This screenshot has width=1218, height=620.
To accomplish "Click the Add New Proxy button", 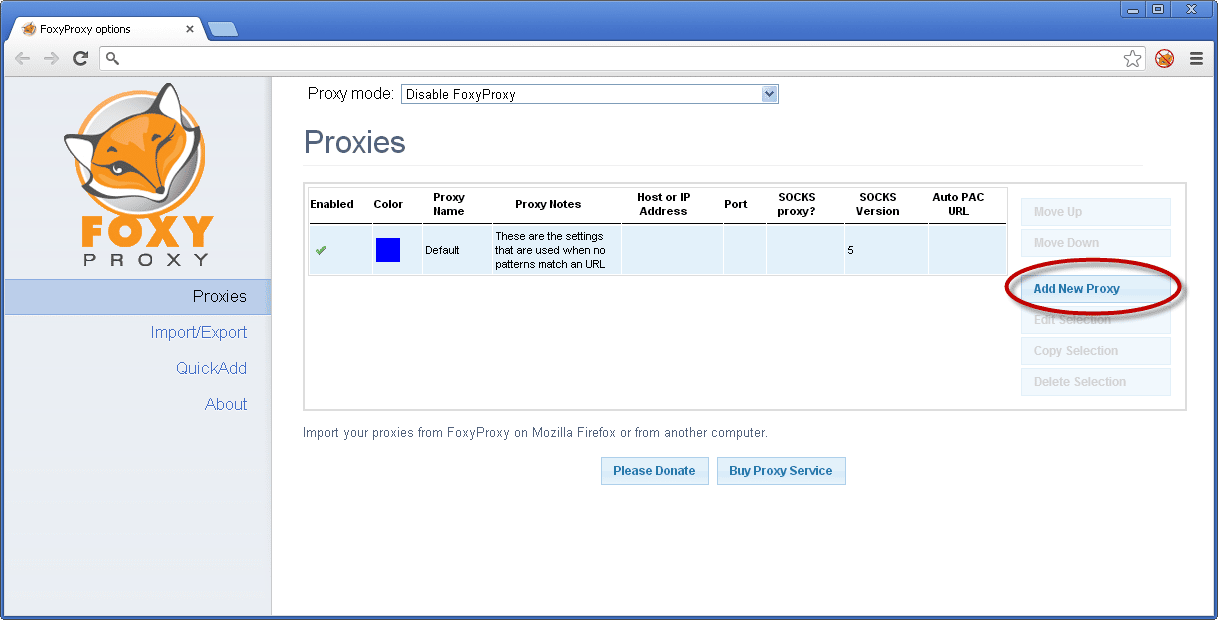I will pyautogui.click(x=1095, y=289).
